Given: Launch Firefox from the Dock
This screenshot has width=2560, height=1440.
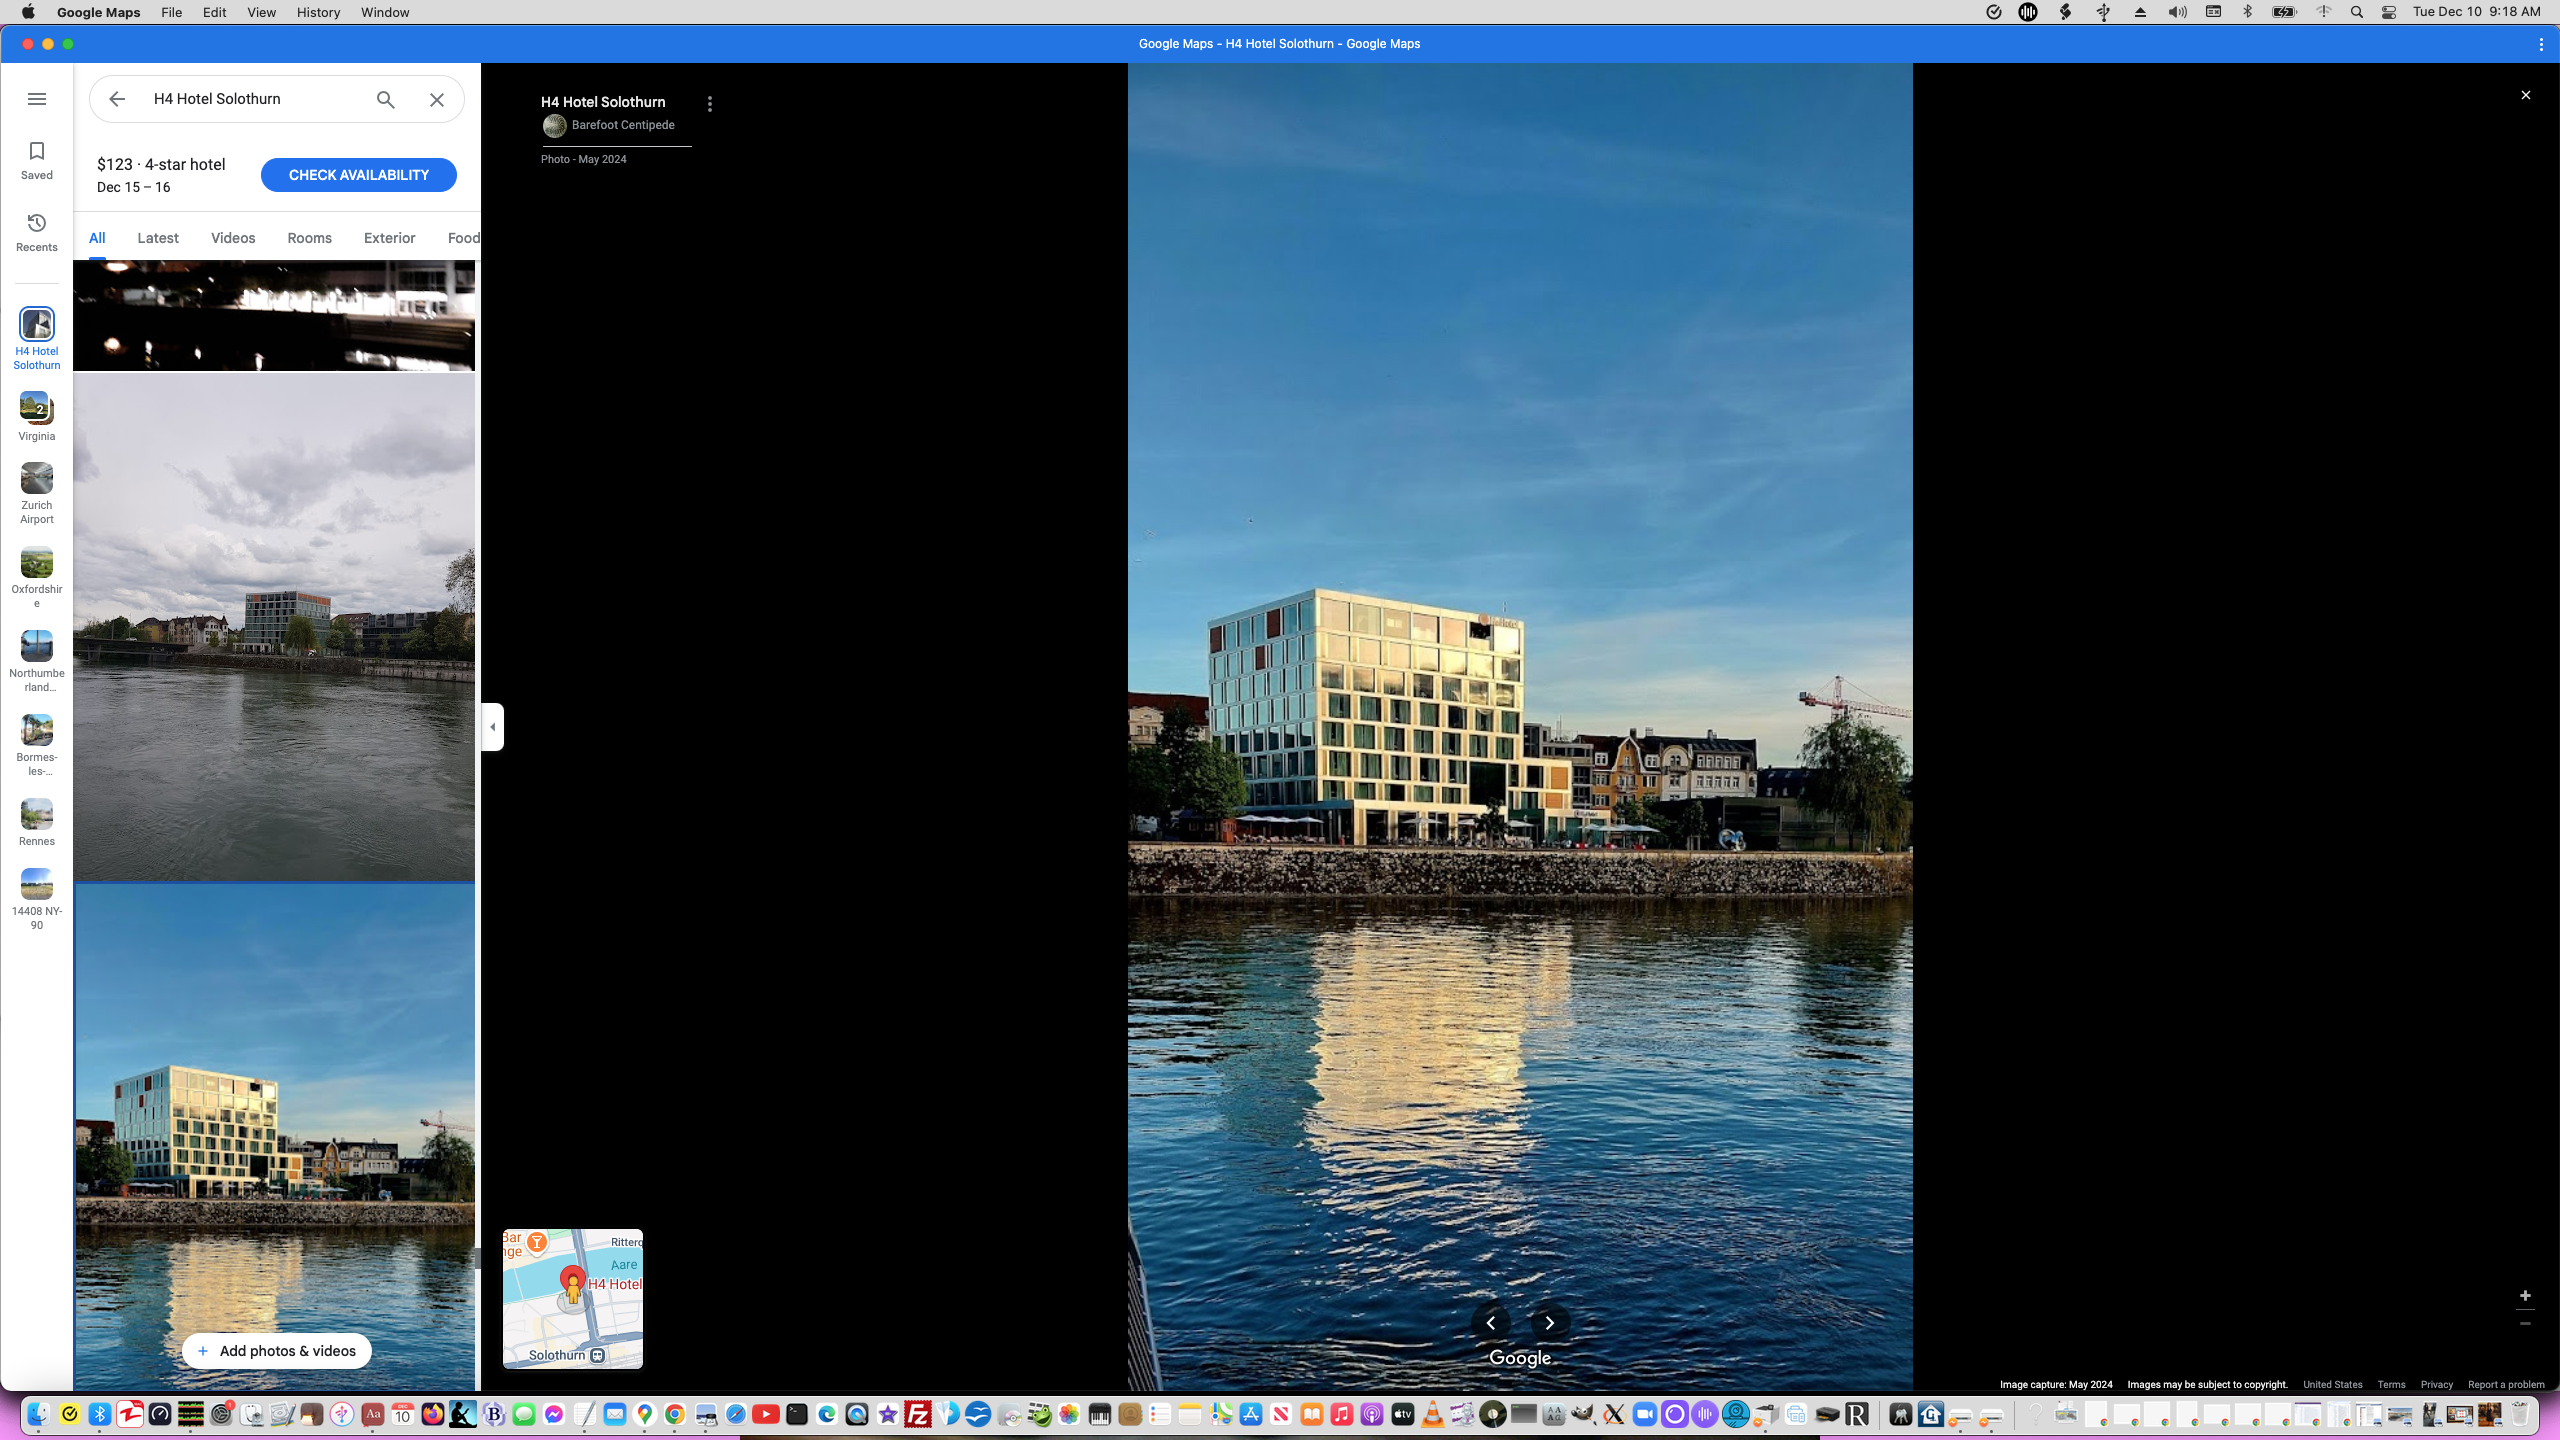Looking at the screenshot, I should click(431, 1415).
